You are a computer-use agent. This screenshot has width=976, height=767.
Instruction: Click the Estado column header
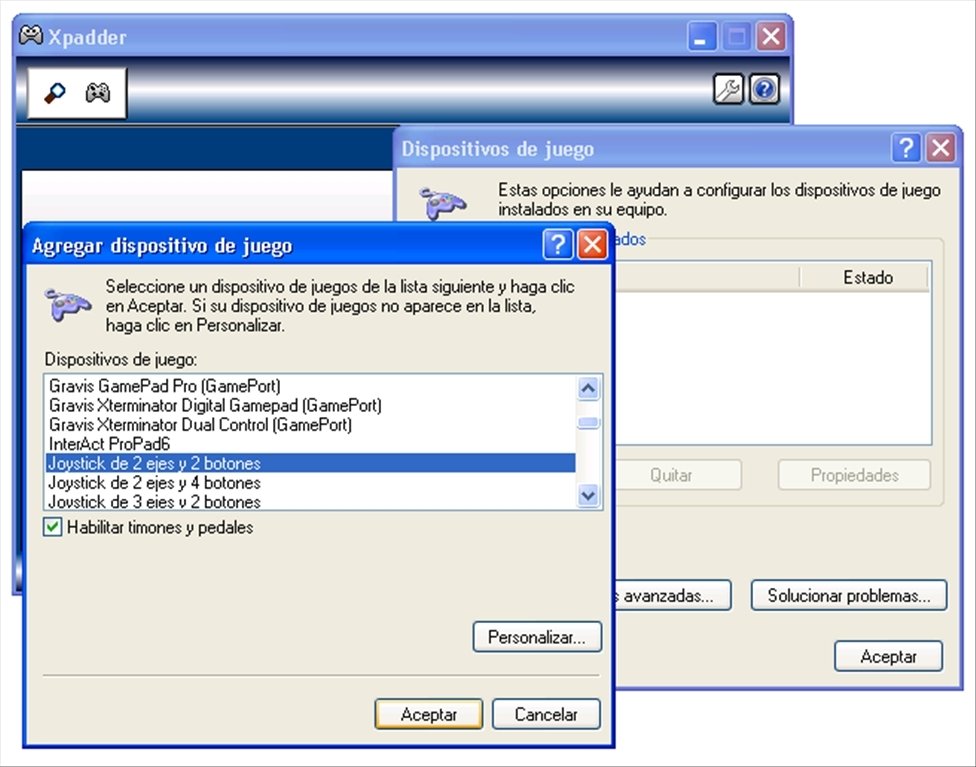[x=864, y=277]
